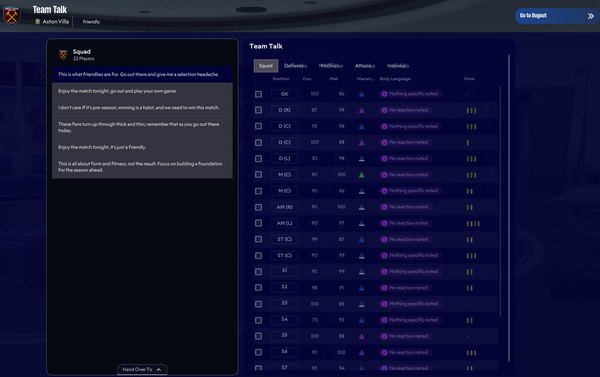The height and width of the screenshot is (377, 600).
Task: Click the S3 row body language face icon
Action: [x=385, y=304]
